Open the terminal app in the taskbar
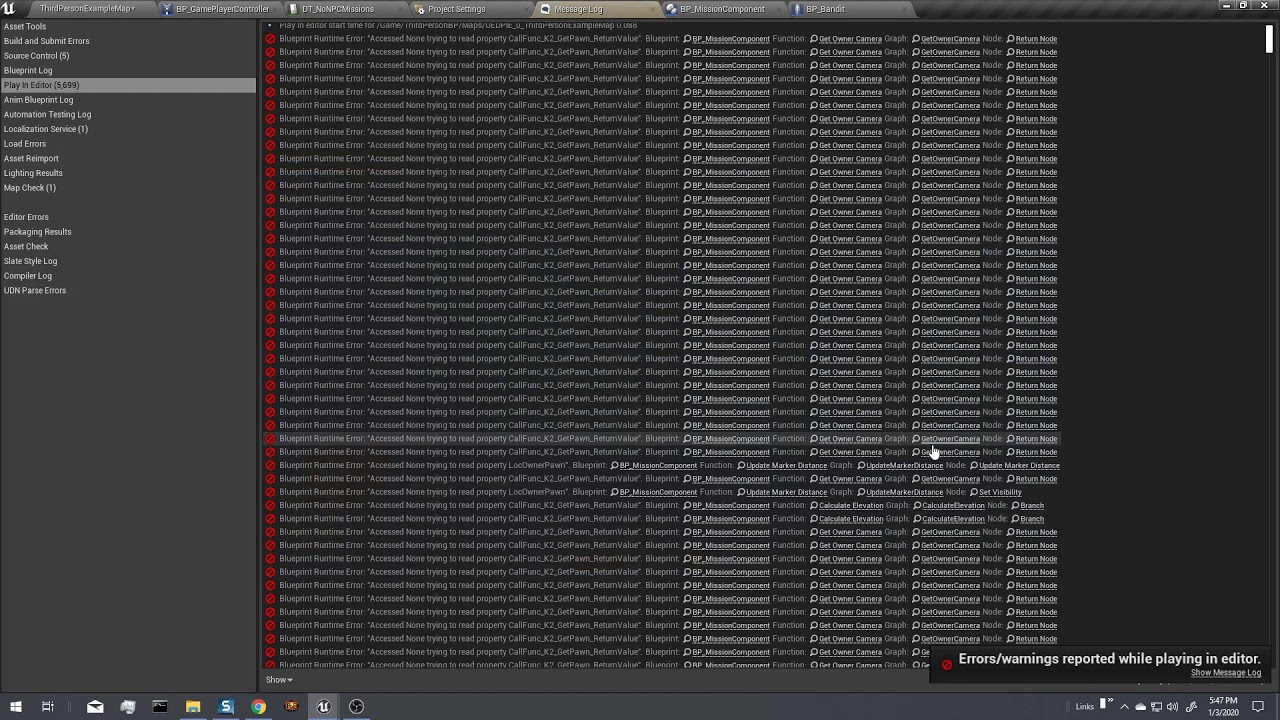This screenshot has height=720, width=1280. point(160,707)
